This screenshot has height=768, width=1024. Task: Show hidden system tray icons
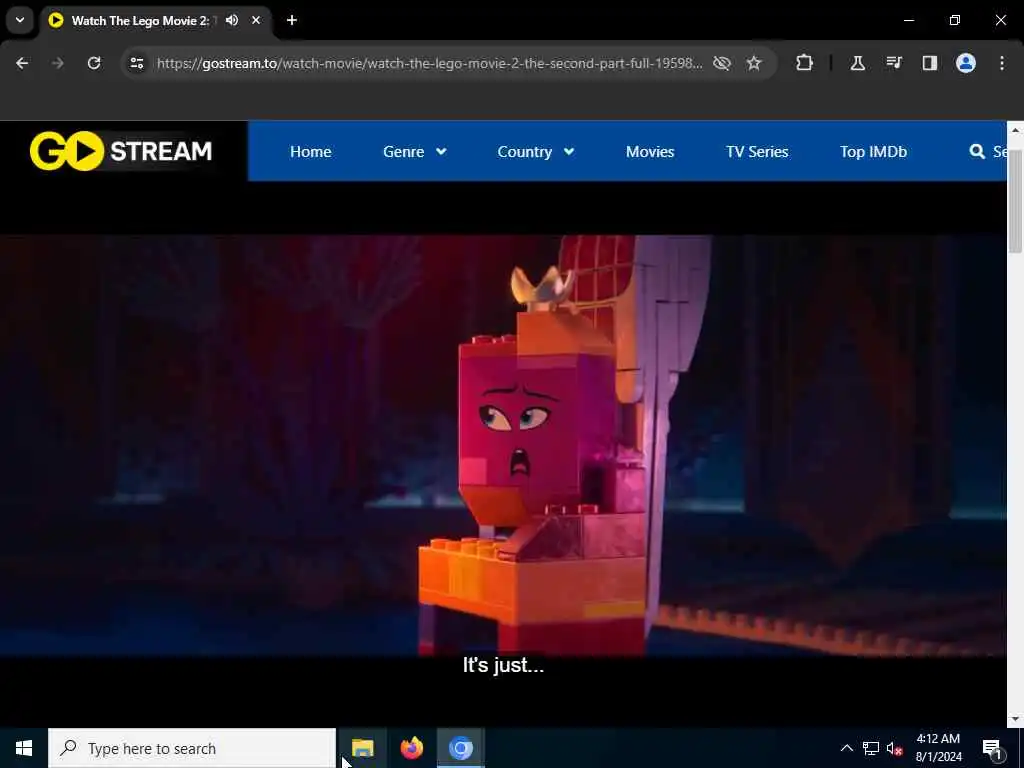[x=846, y=748]
